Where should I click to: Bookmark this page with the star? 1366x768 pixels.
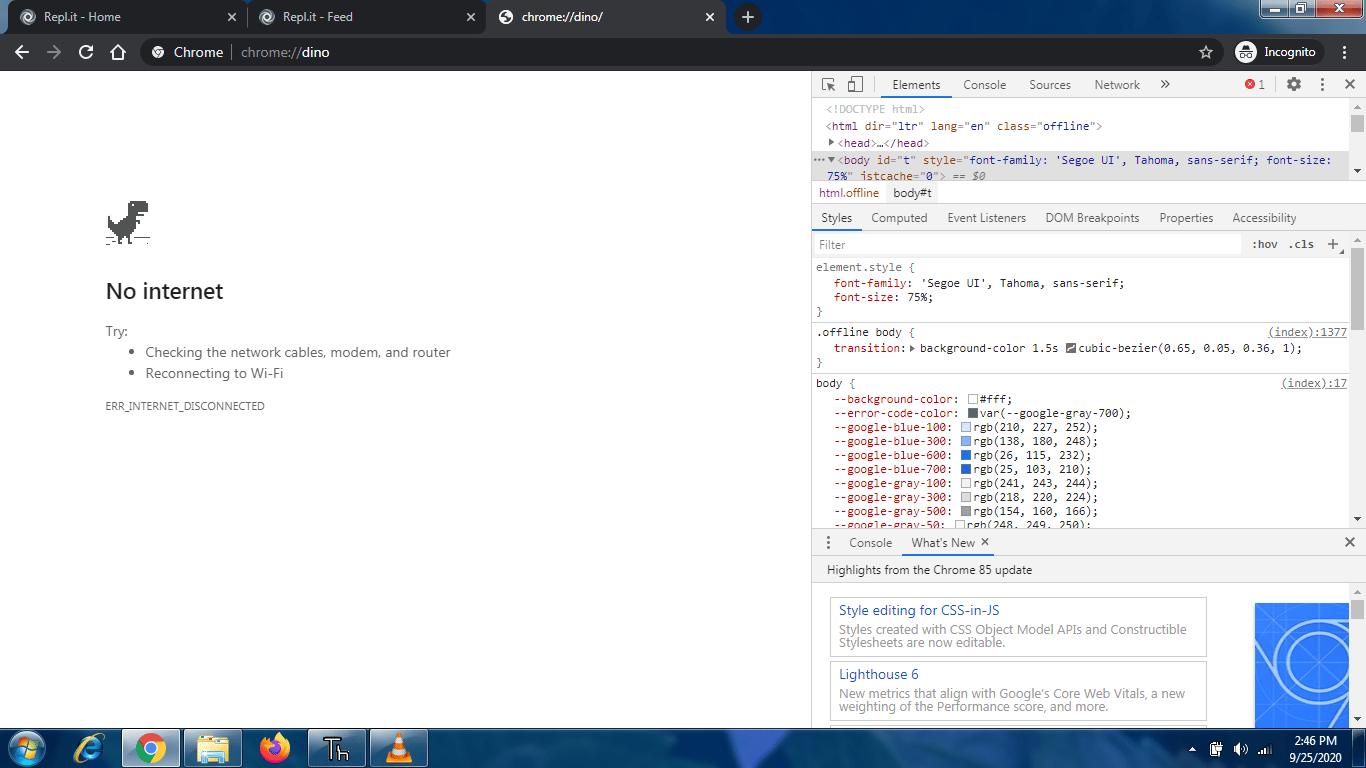(1206, 52)
